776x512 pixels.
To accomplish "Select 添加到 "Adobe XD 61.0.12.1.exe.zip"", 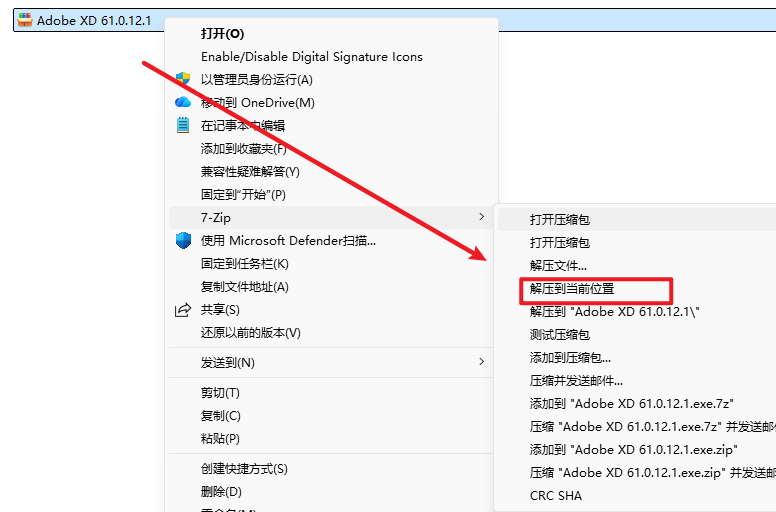I will pyautogui.click(x=633, y=450).
